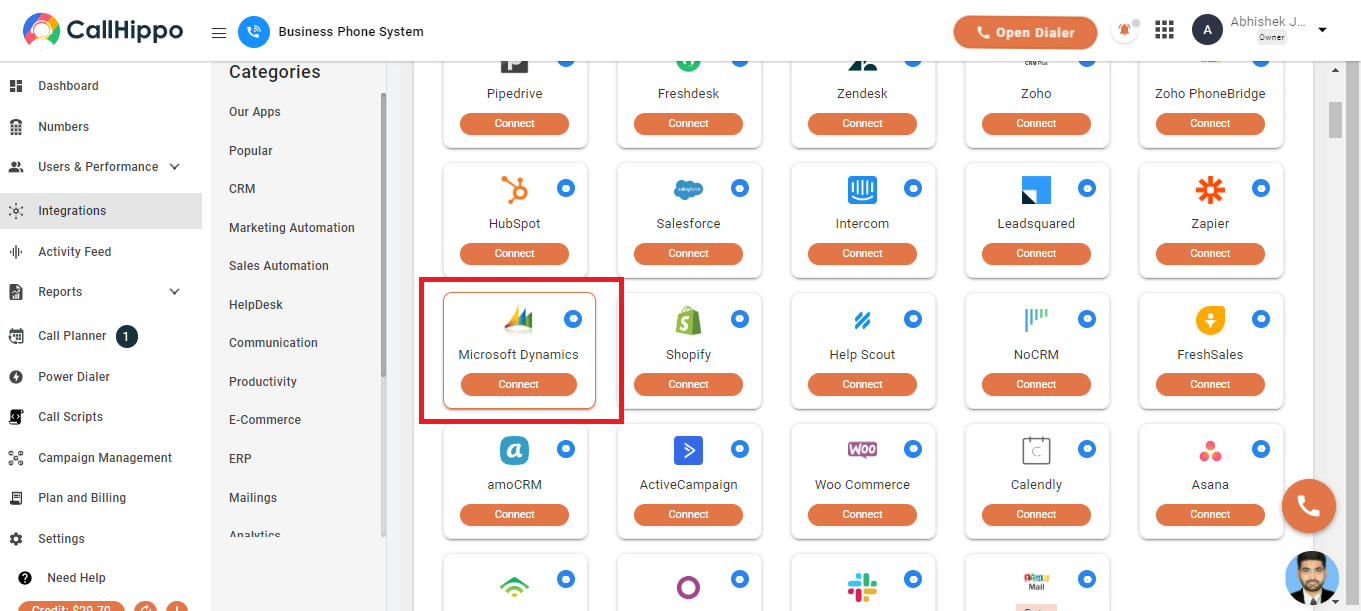Click the Microsoft Dynamics logo icon
The width and height of the screenshot is (1361, 611).
pos(518,320)
